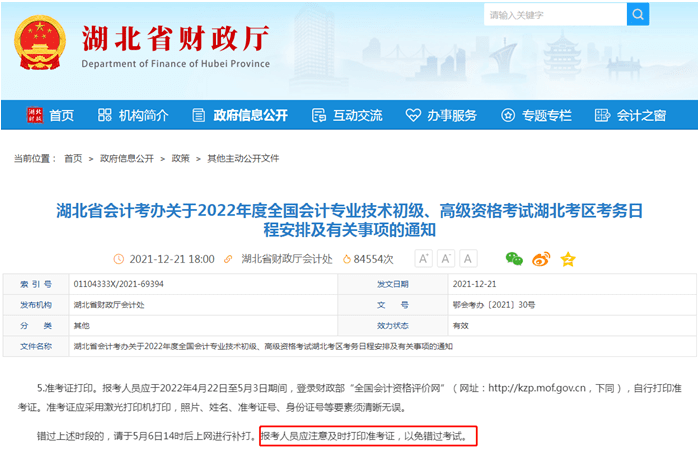Go to 政府信息公开 in the breadcrumb
698x456 pixels.
[126, 159]
